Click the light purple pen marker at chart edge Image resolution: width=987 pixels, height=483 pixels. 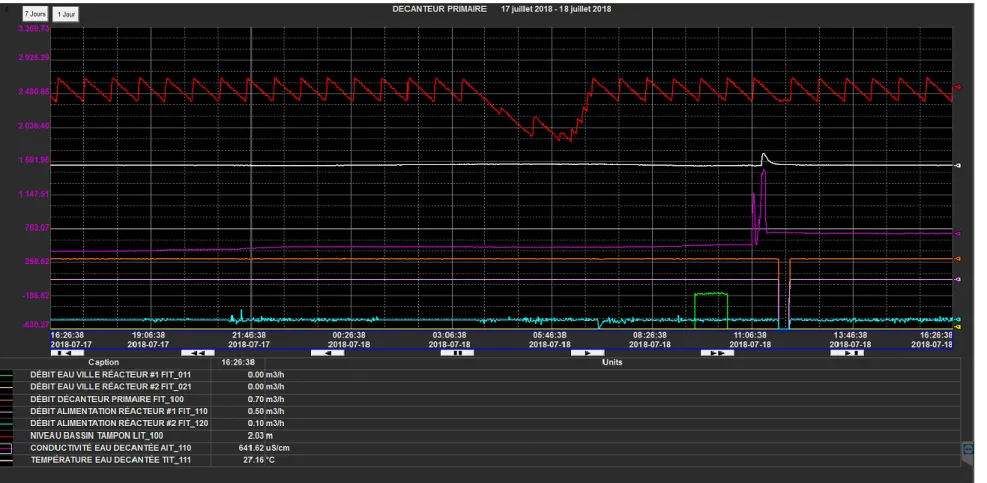957,278
